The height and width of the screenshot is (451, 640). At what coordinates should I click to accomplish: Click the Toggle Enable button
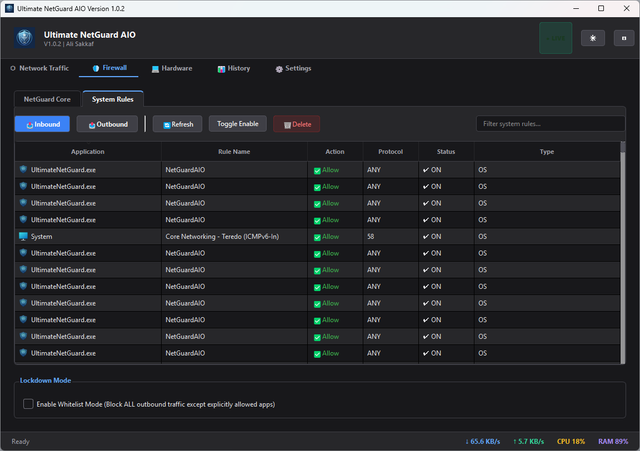[238, 124]
